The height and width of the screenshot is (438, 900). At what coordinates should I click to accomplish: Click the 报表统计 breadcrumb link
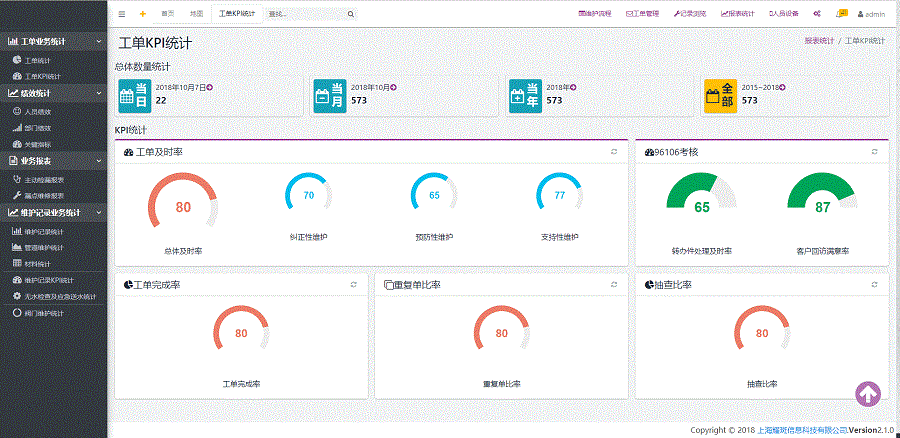click(x=818, y=41)
